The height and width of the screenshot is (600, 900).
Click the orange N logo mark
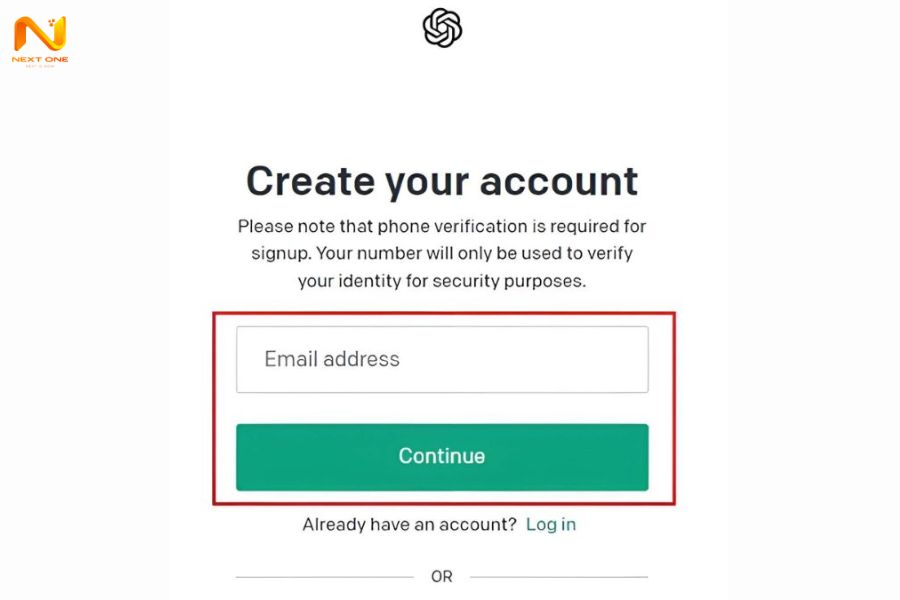pyautogui.click(x=40, y=33)
